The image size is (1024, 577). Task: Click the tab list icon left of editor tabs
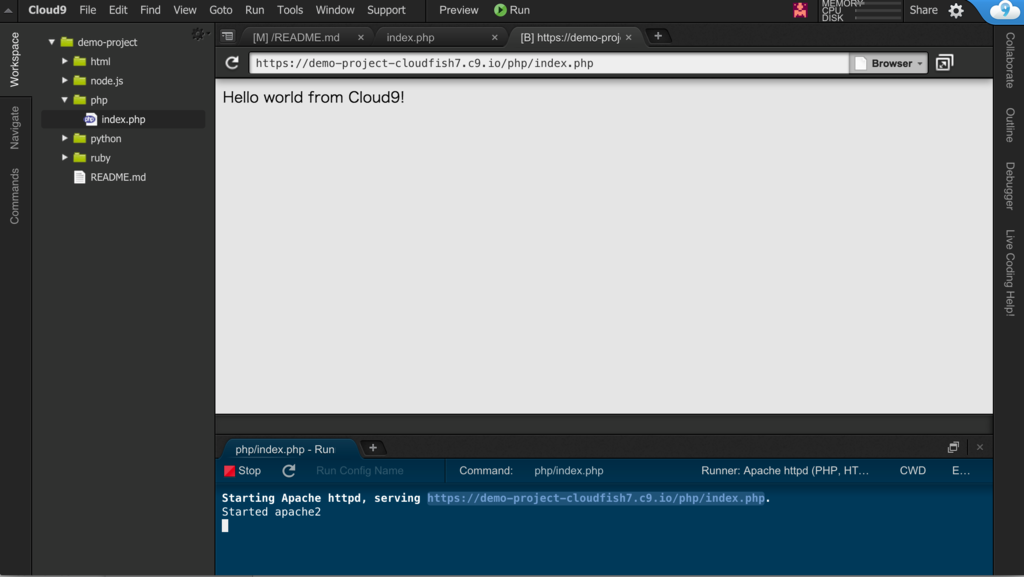click(228, 36)
